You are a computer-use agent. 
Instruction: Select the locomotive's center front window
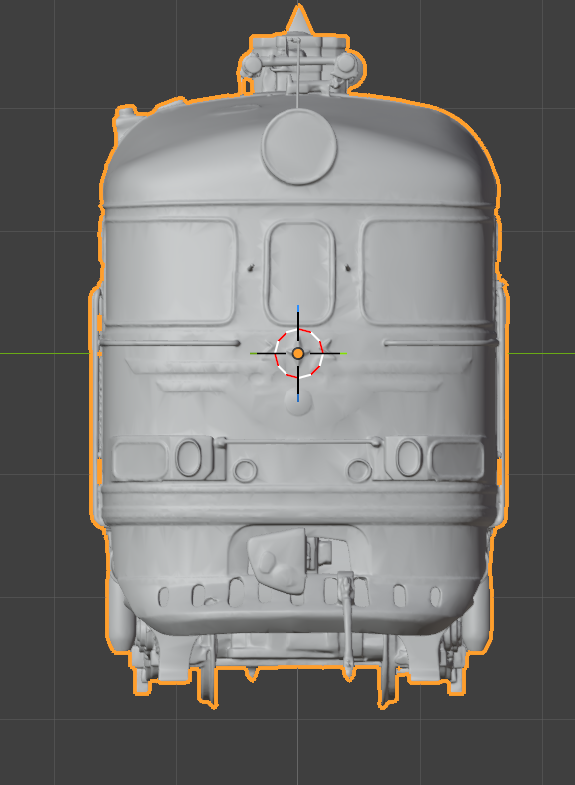(299, 273)
